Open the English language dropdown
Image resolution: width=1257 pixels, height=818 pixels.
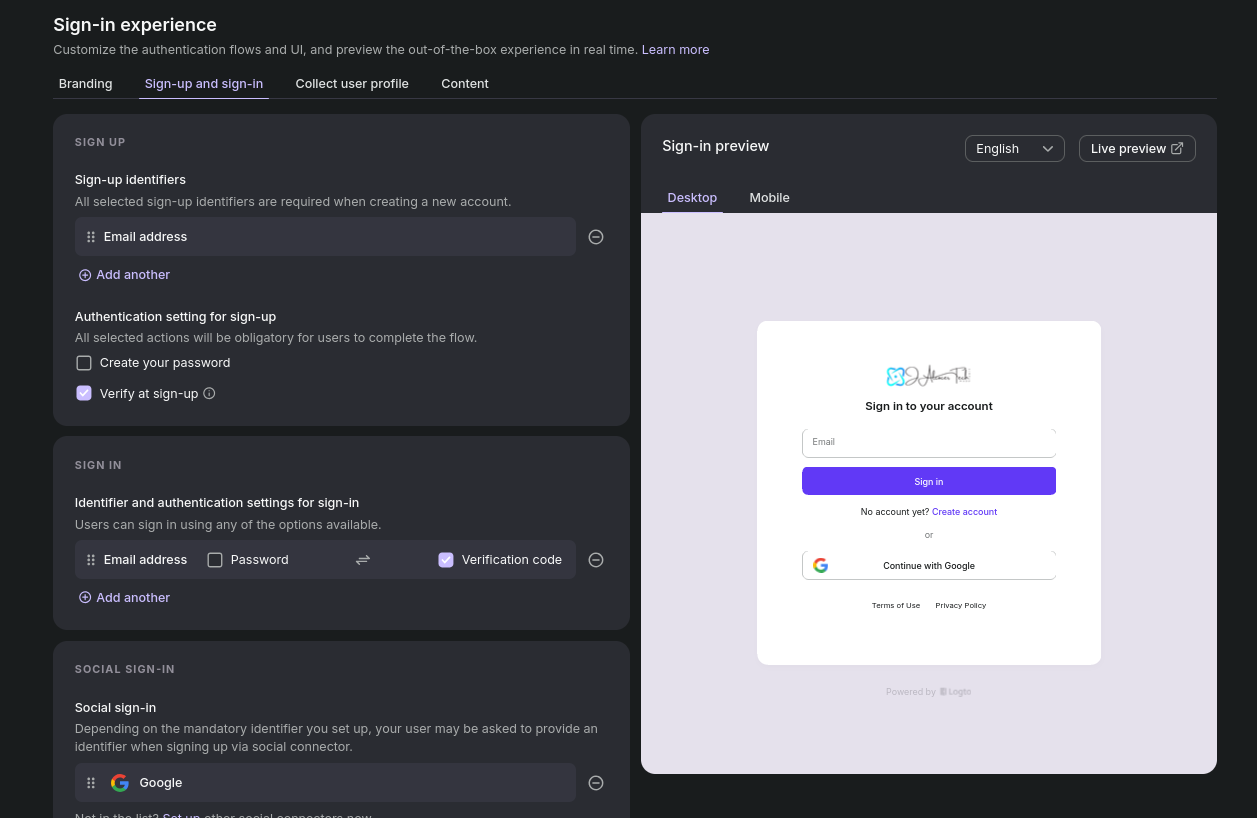pyautogui.click(x=1014, y=149)
